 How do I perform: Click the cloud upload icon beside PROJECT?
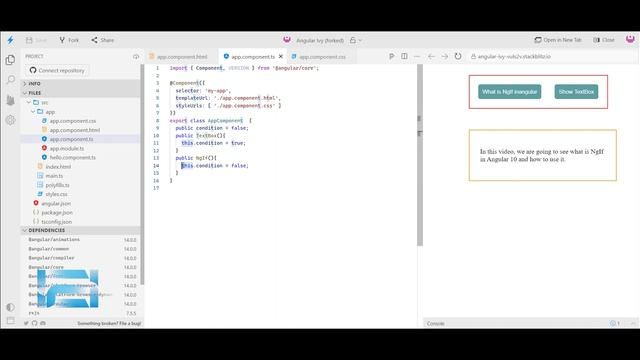point(136,56)
